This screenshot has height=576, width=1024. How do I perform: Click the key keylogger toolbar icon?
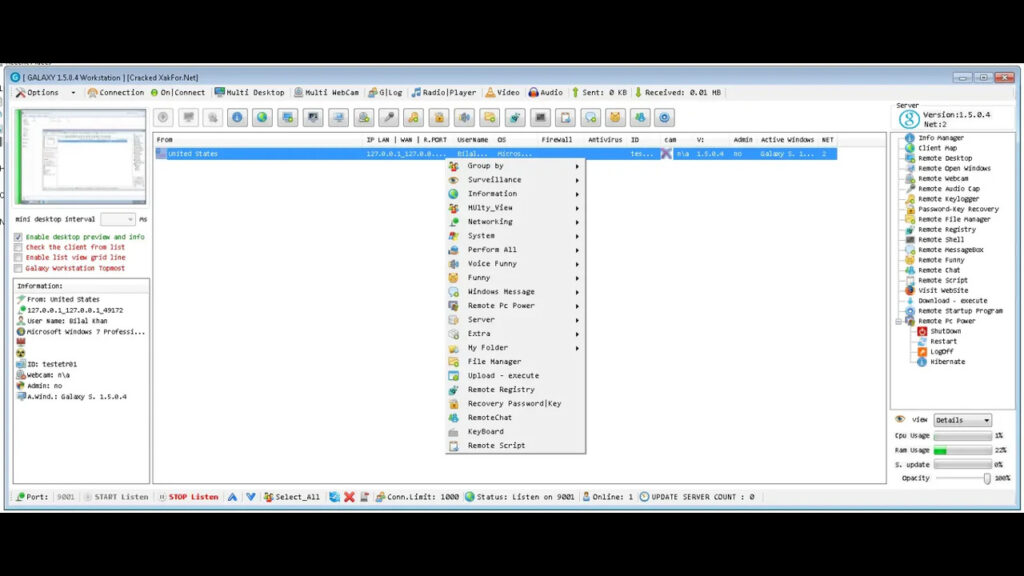pos(413,118)
